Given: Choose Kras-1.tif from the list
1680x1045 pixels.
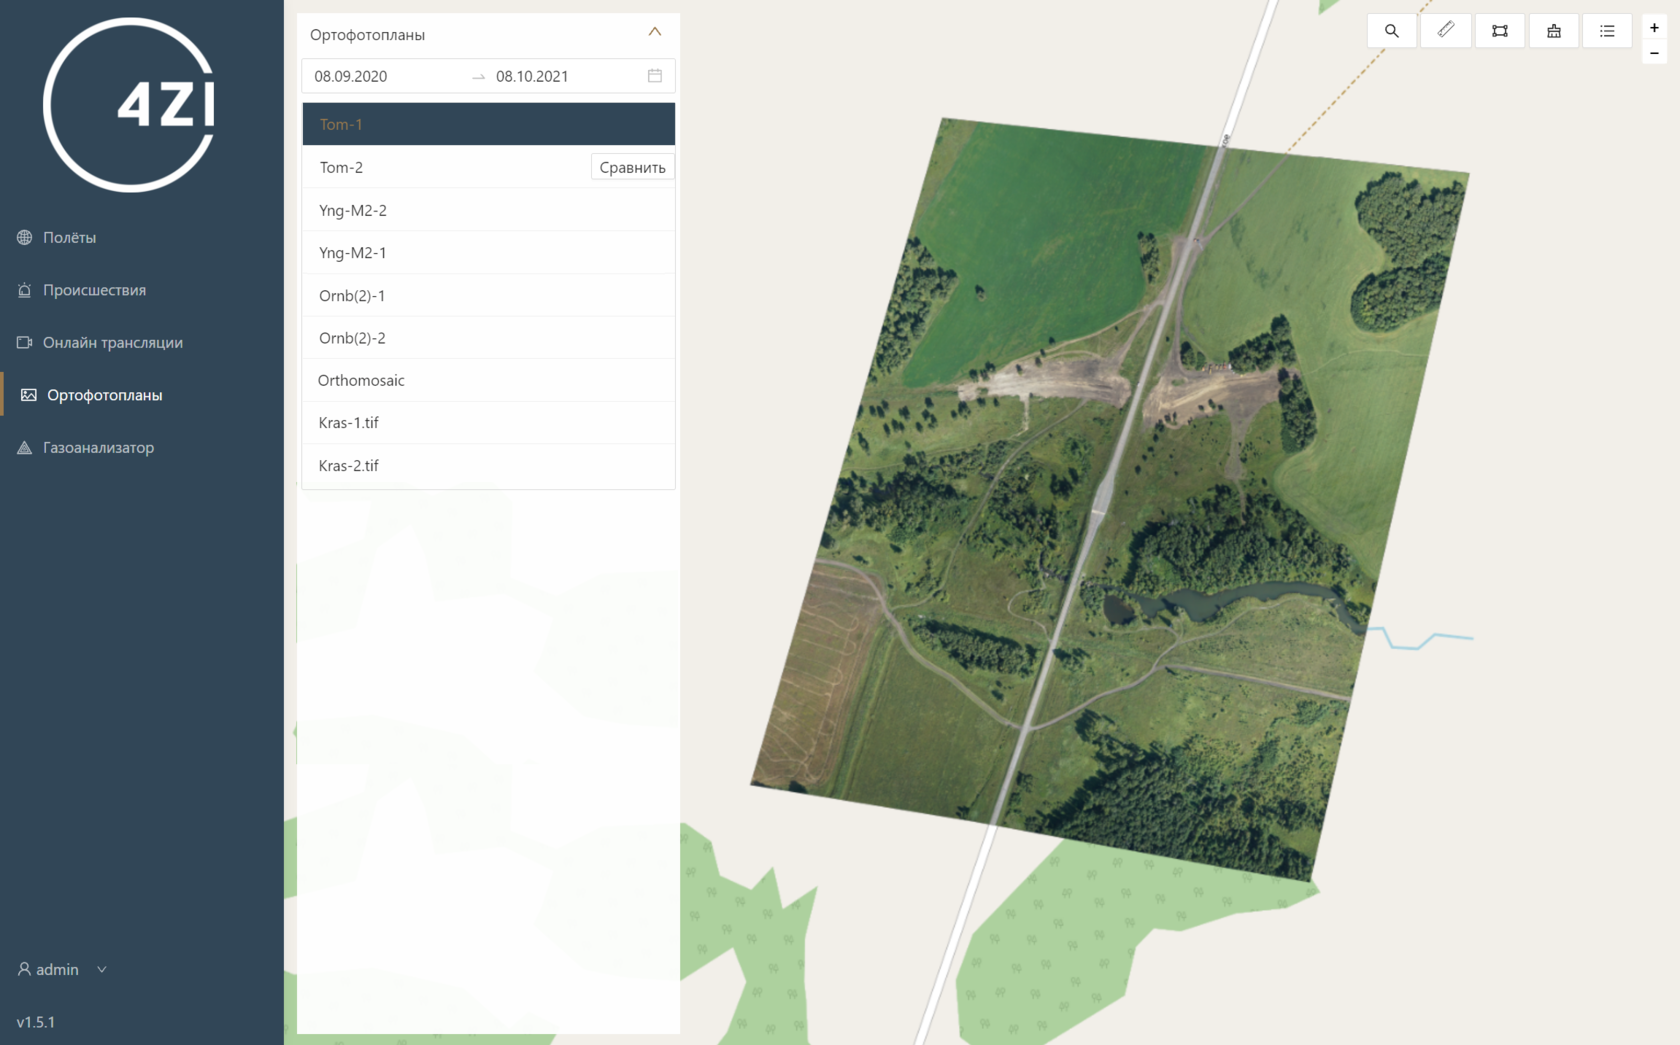Looking at the screenshot, I should 349,422.
